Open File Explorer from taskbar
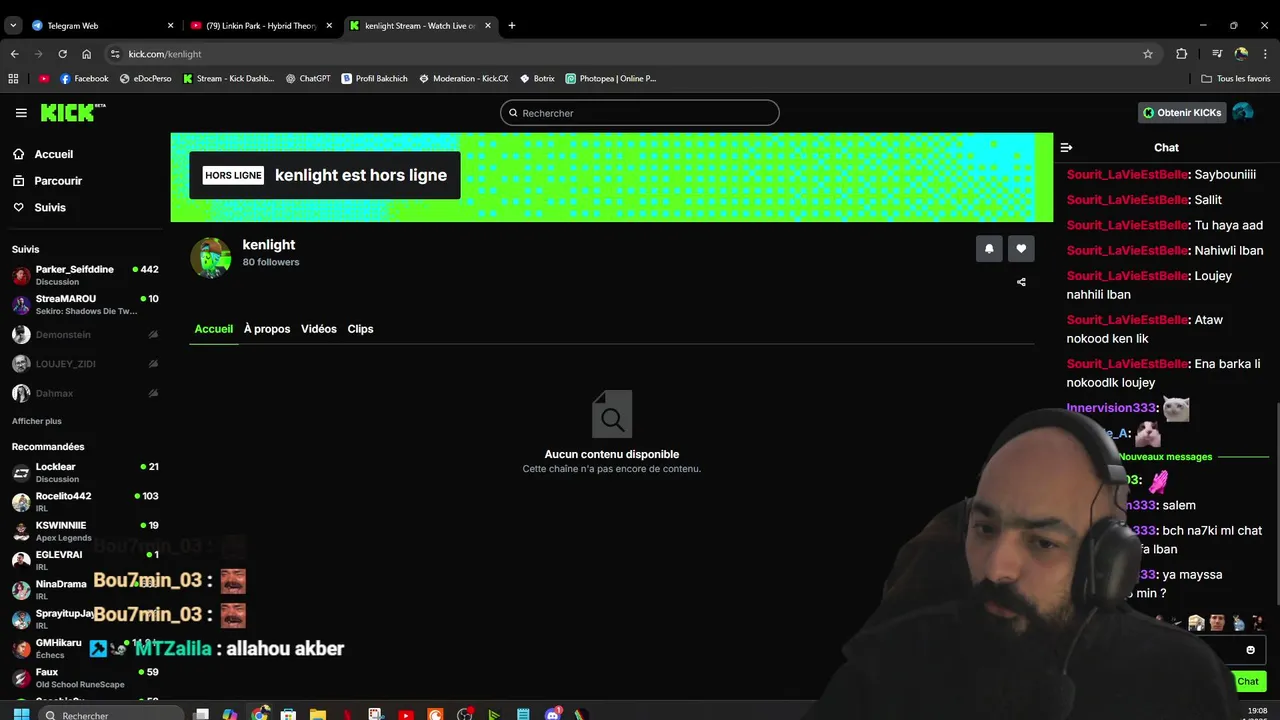 point(317,715)
